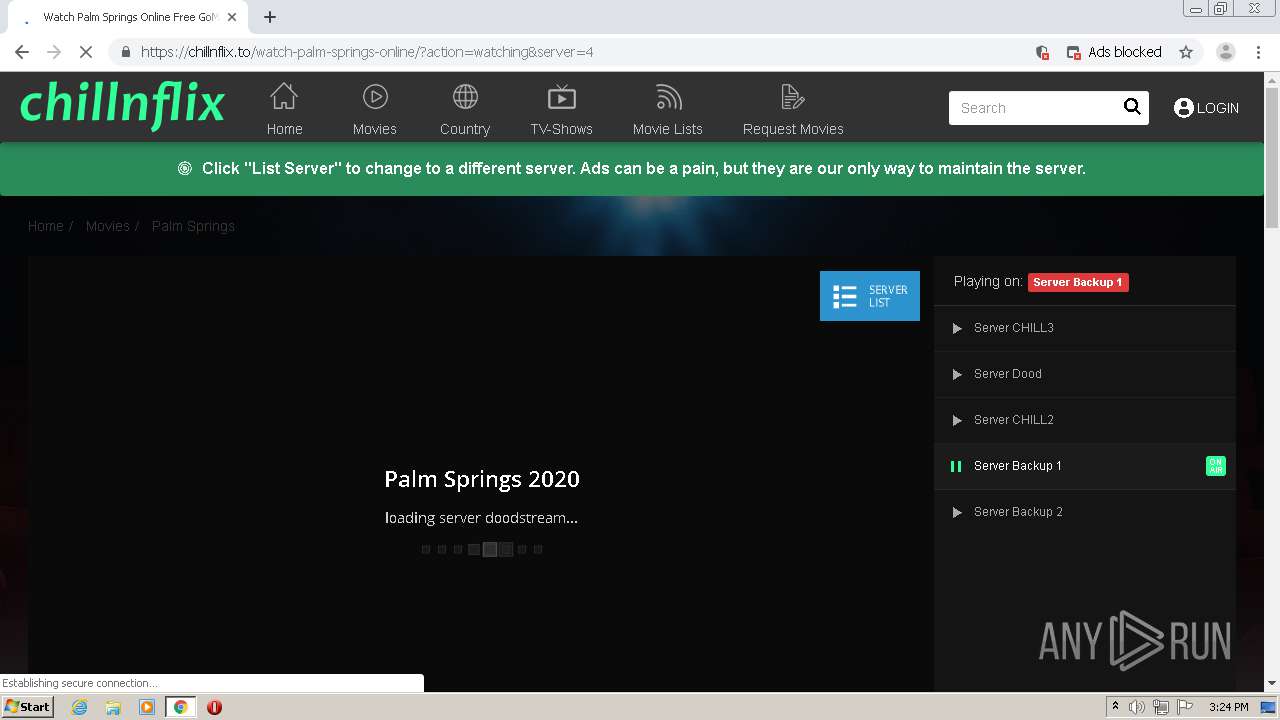Open Chrome three-dot menu
The image size is (1280, 720).
1259,52
